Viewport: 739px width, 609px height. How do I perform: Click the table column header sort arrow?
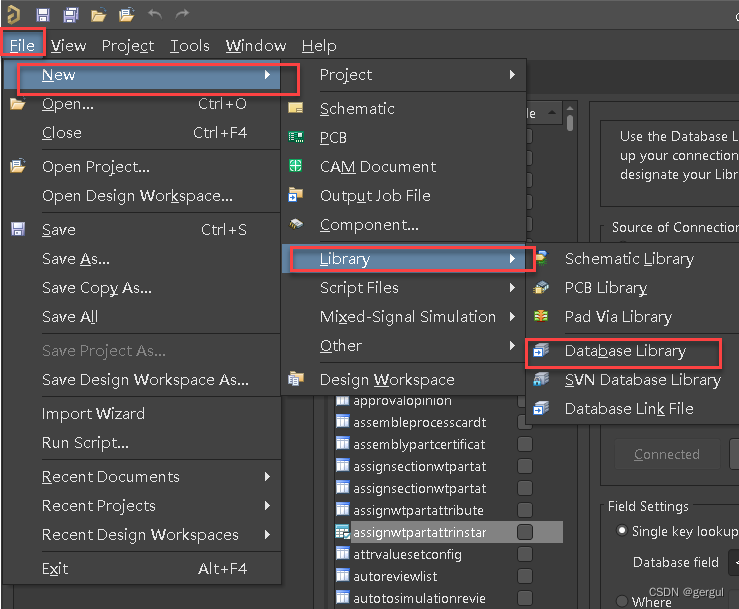[551, 113]
